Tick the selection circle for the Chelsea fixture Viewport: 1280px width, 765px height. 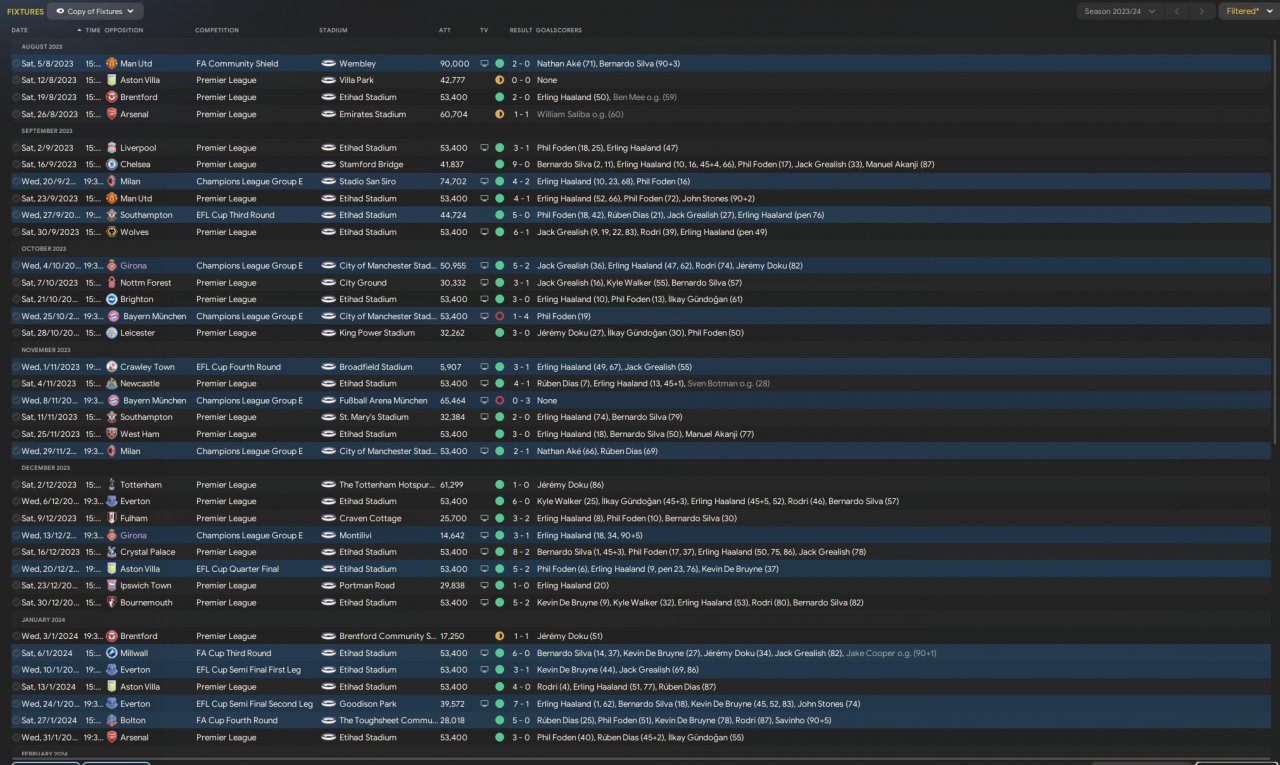pos(16,165)
